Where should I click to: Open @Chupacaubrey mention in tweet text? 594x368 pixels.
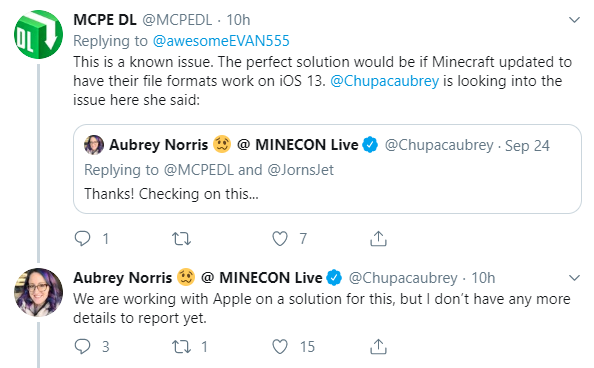pos(385,81)
